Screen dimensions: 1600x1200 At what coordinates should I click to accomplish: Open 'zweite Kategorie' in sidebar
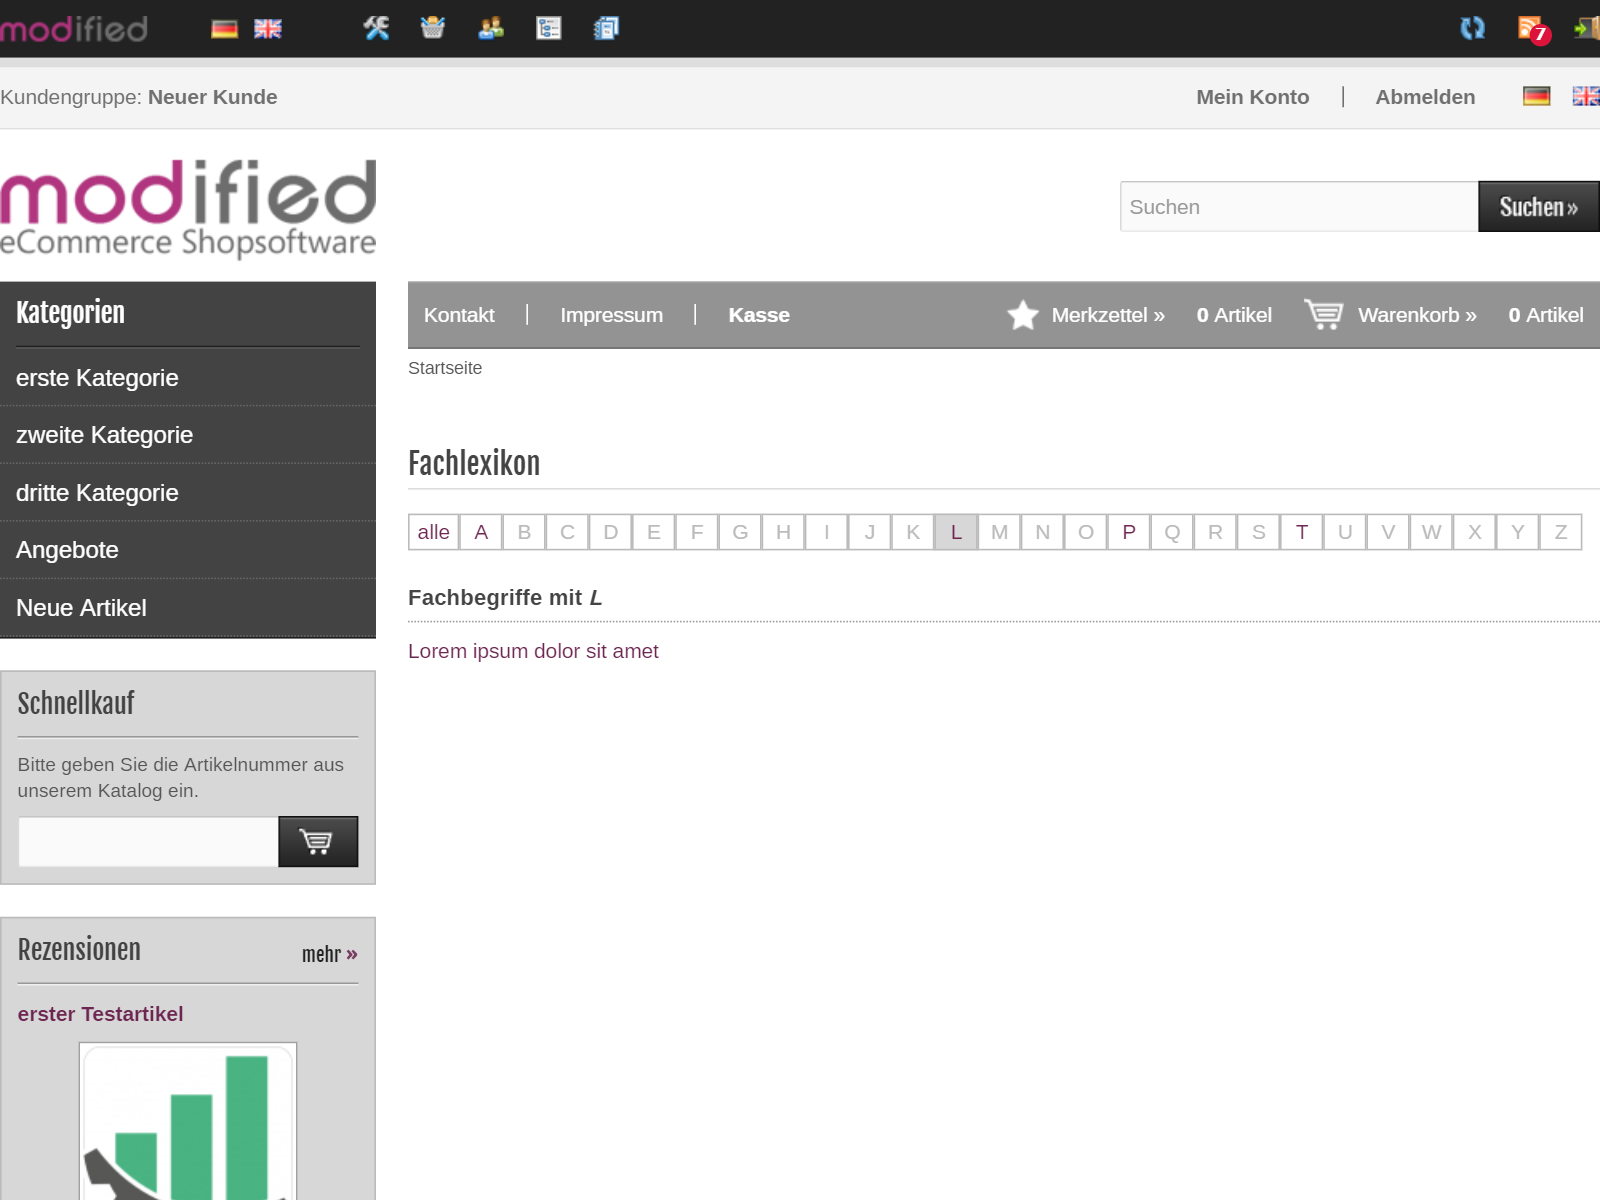105,435
